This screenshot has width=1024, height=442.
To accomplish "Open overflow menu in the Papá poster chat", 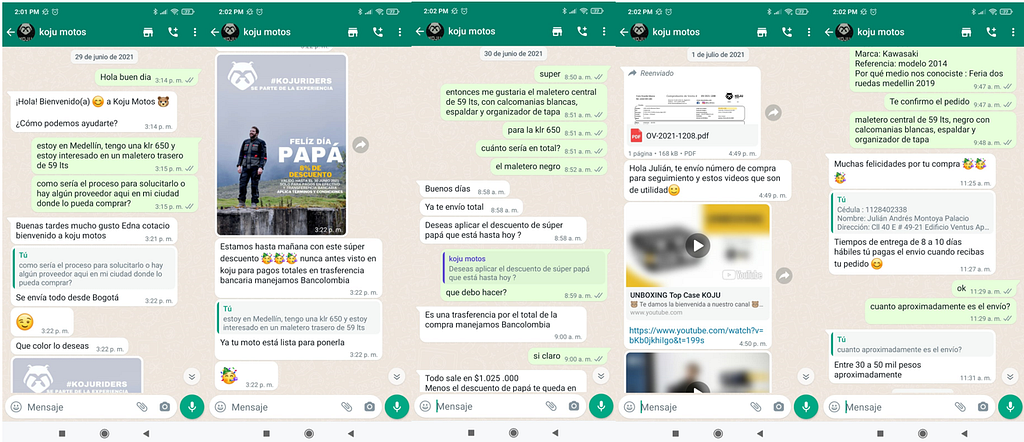I will [x=399, y=32].
